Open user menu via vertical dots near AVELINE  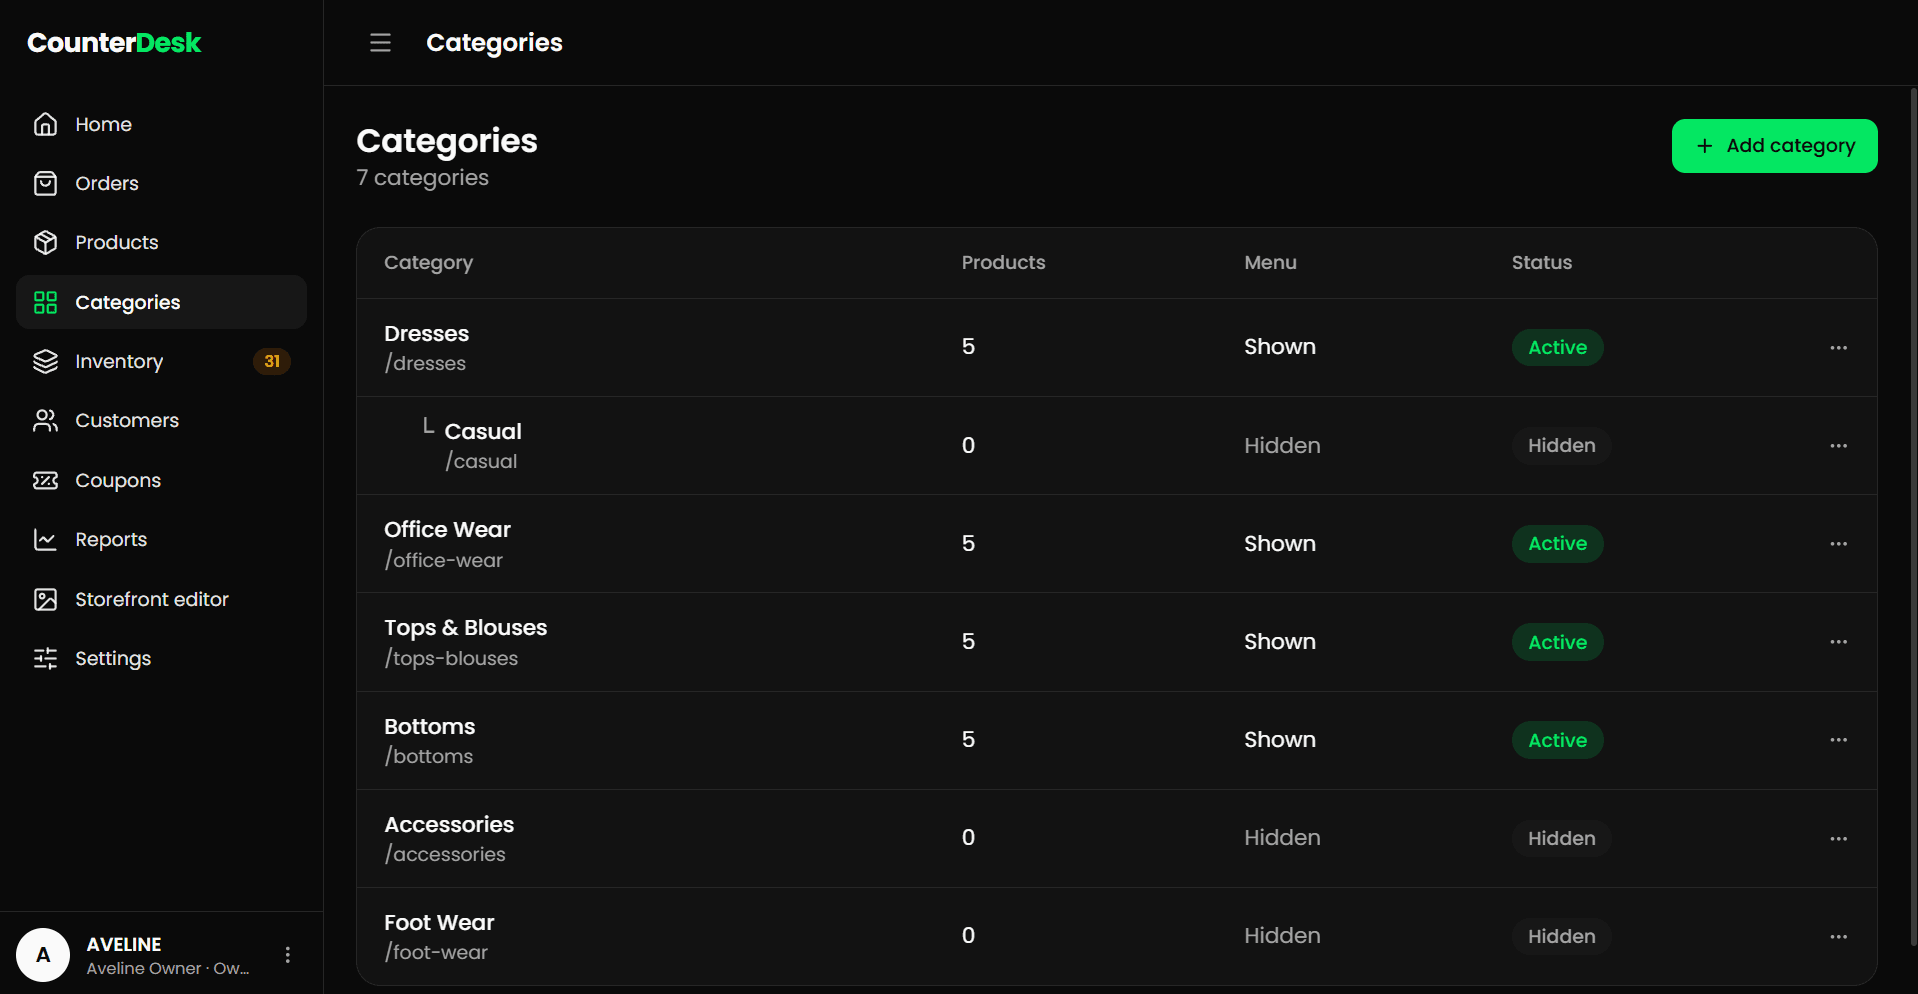[288, 955]
